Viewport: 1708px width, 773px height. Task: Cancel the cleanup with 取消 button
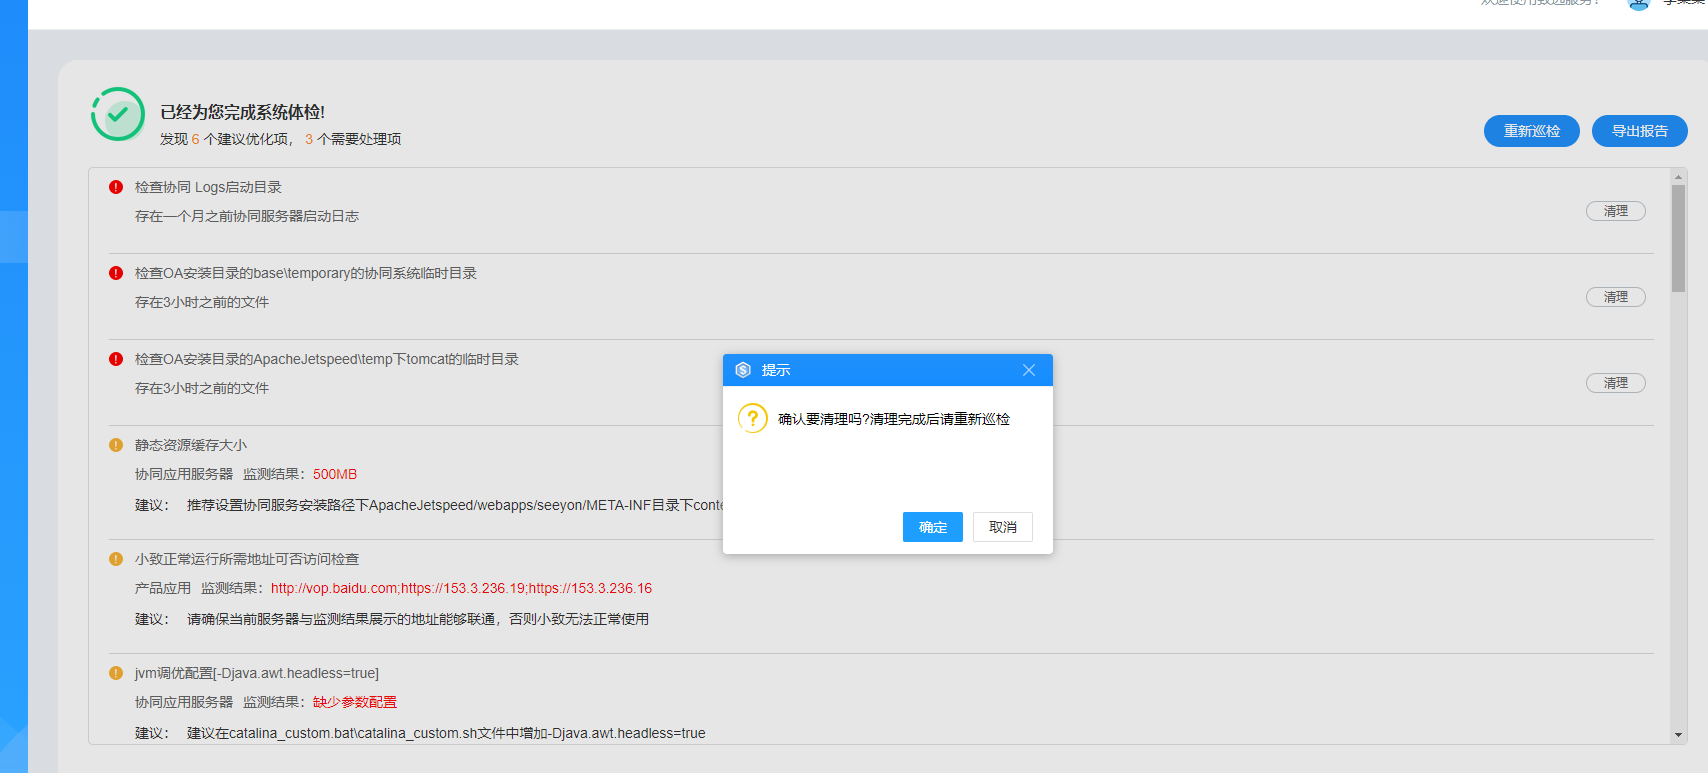click(1003, 527)
